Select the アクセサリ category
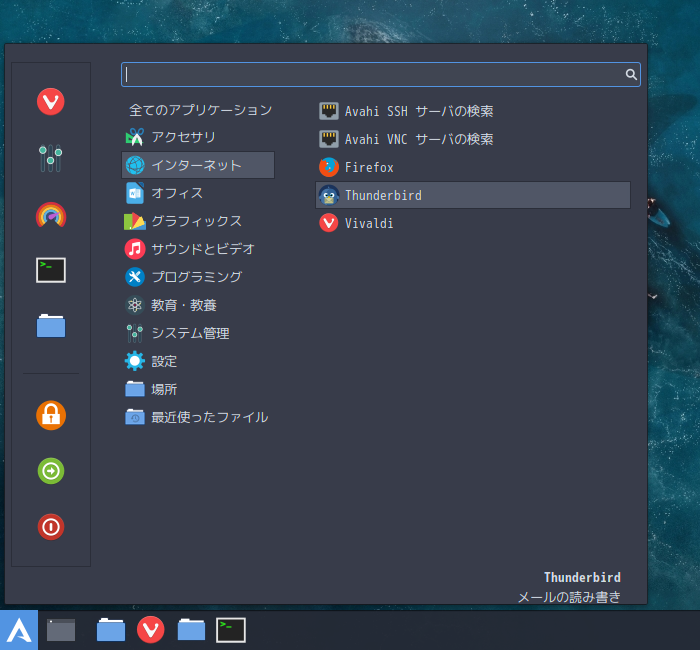This screenshot has width=700, height=650. tap(198, 137)
